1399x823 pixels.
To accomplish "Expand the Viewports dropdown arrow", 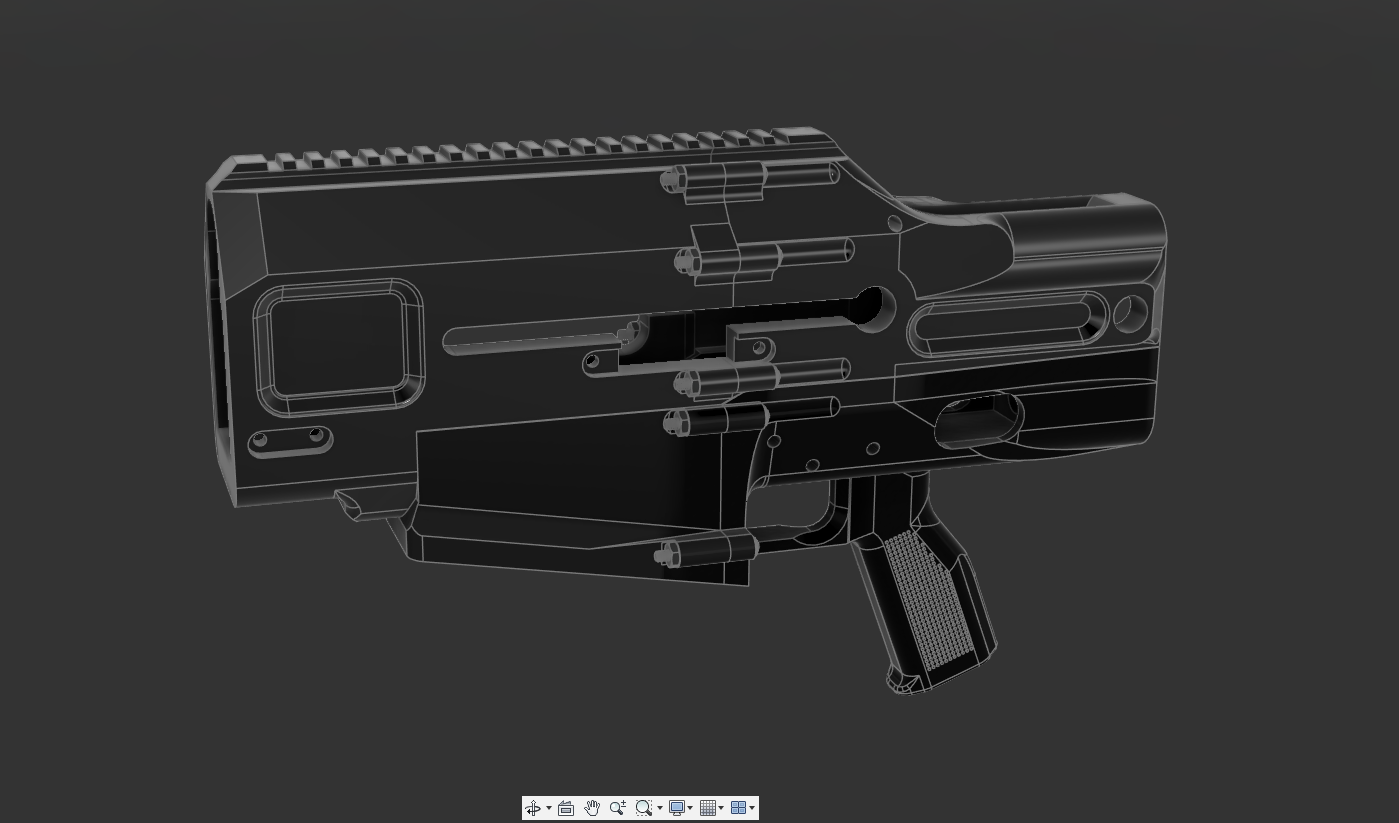I will click(x=752, y=808).
